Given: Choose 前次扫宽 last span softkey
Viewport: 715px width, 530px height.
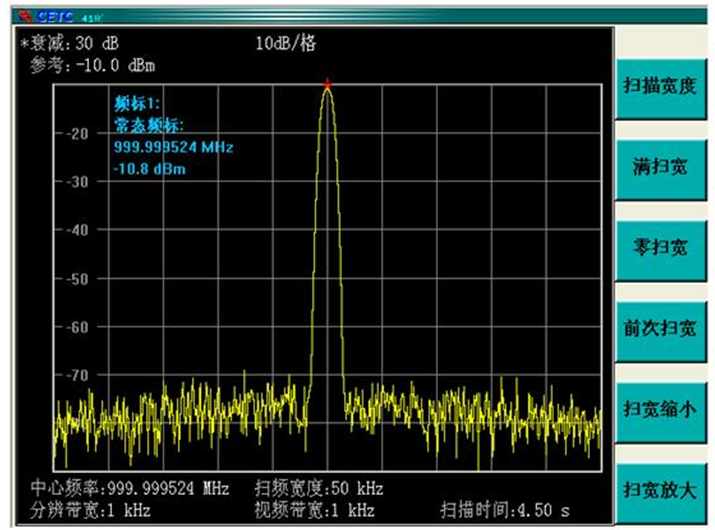Looking at the screenshot, I should click(660, 328).
